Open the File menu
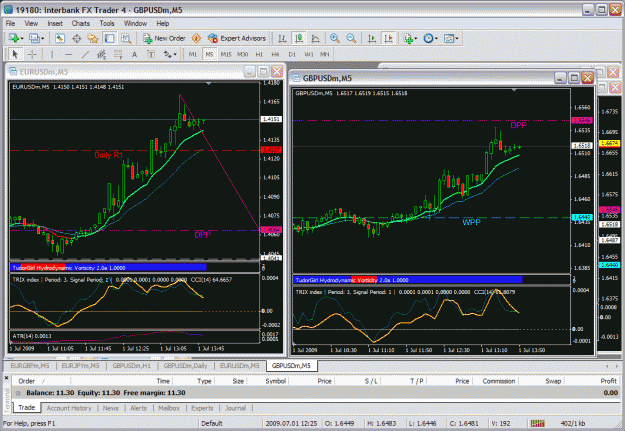The height and width of the screenshot is (431, 625). click(x=10, y=24)
